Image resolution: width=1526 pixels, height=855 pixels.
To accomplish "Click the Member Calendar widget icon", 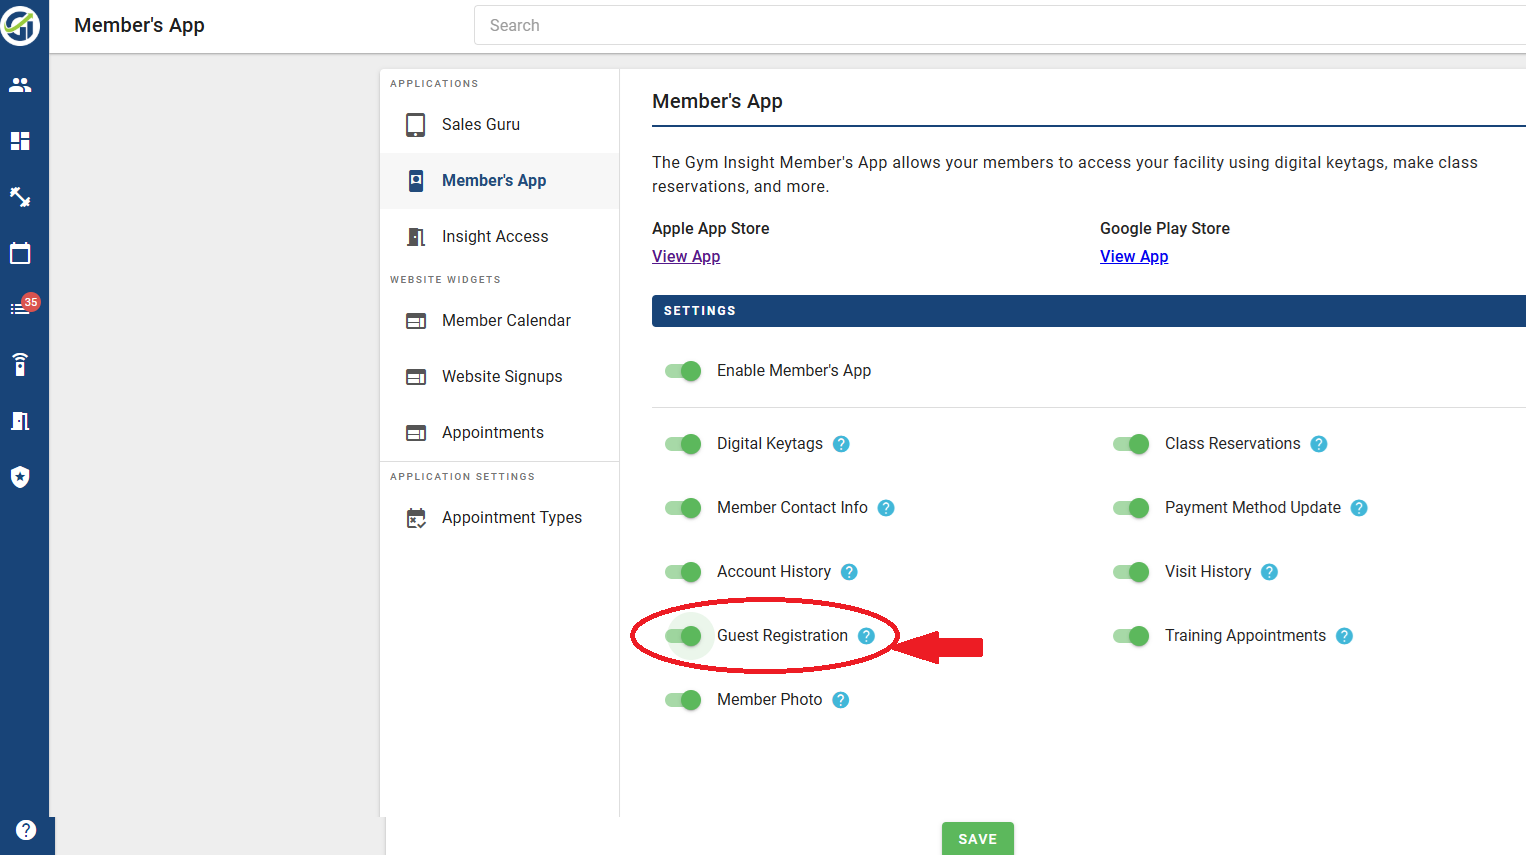I will click(415, 321).
